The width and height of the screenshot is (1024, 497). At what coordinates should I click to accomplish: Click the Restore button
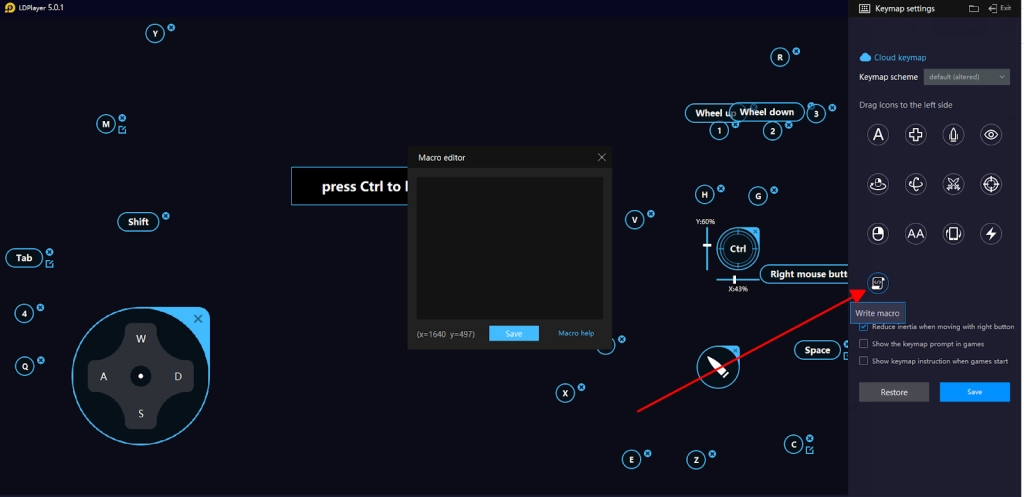893,392
